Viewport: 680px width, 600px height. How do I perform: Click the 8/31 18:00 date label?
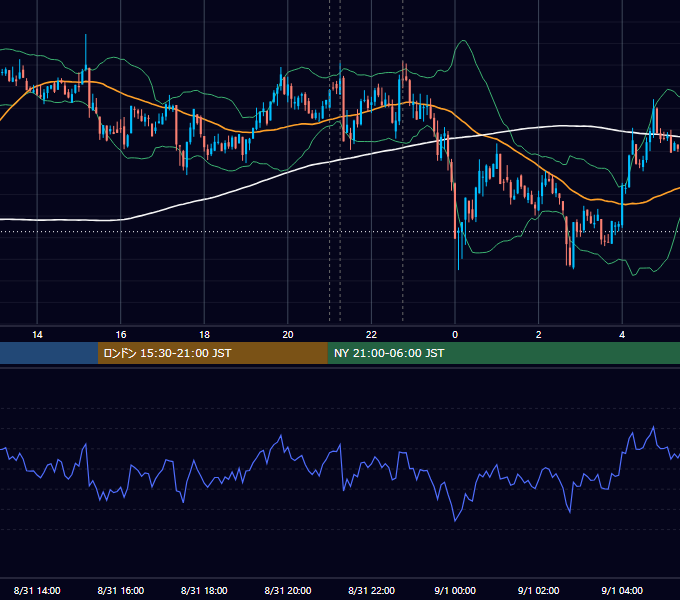[204, 590]
